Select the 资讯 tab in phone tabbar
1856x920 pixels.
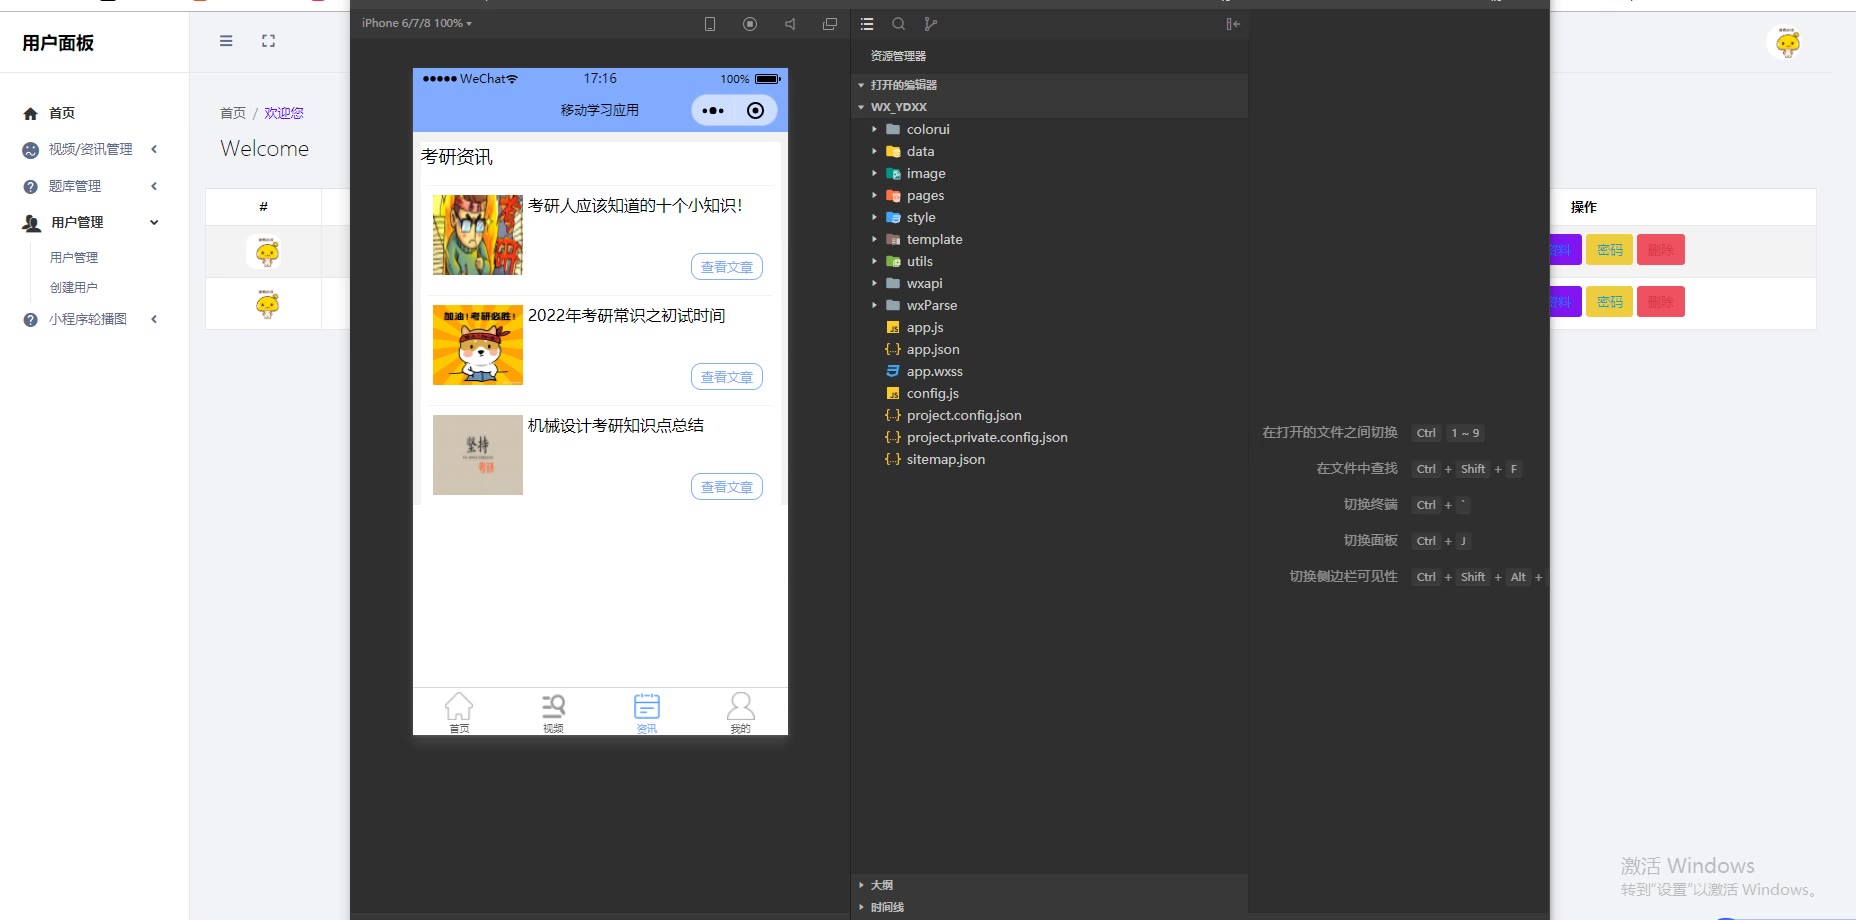pyautogui.click(x=647, y=713)
